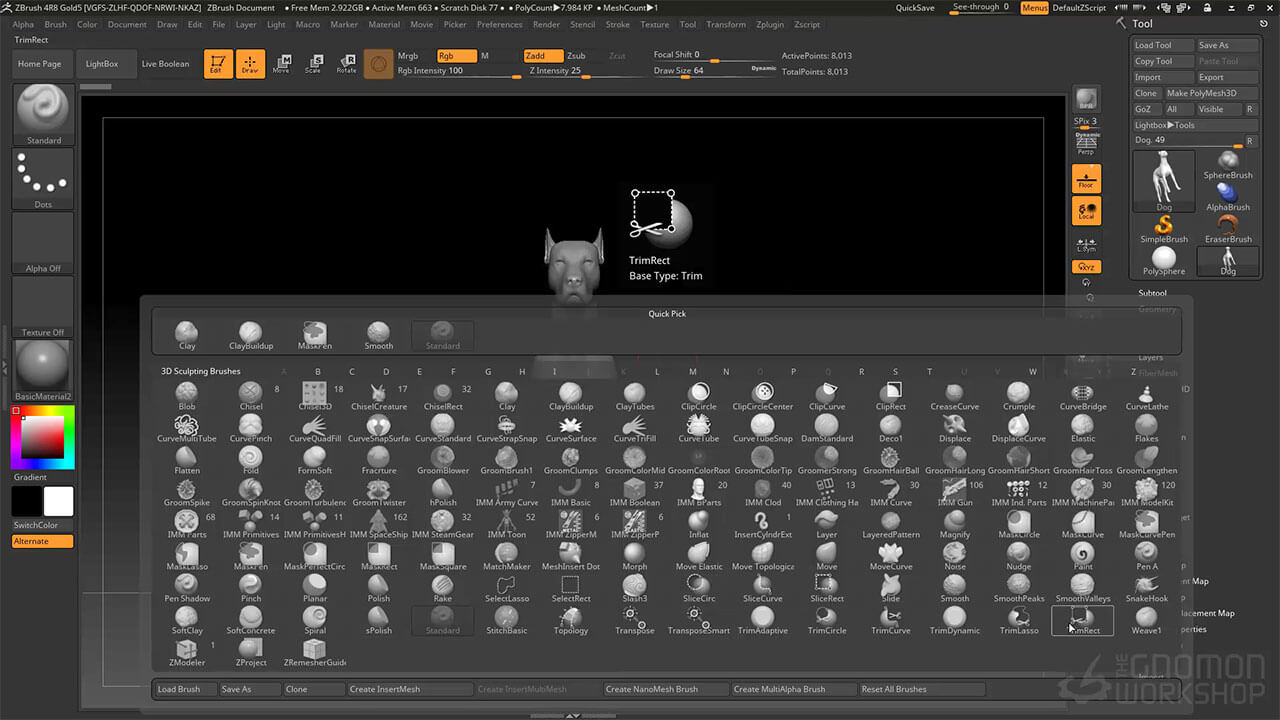Expand the Lightbox Tools section
This screenshot has width=1280, height=720.
click(1165, 125)
